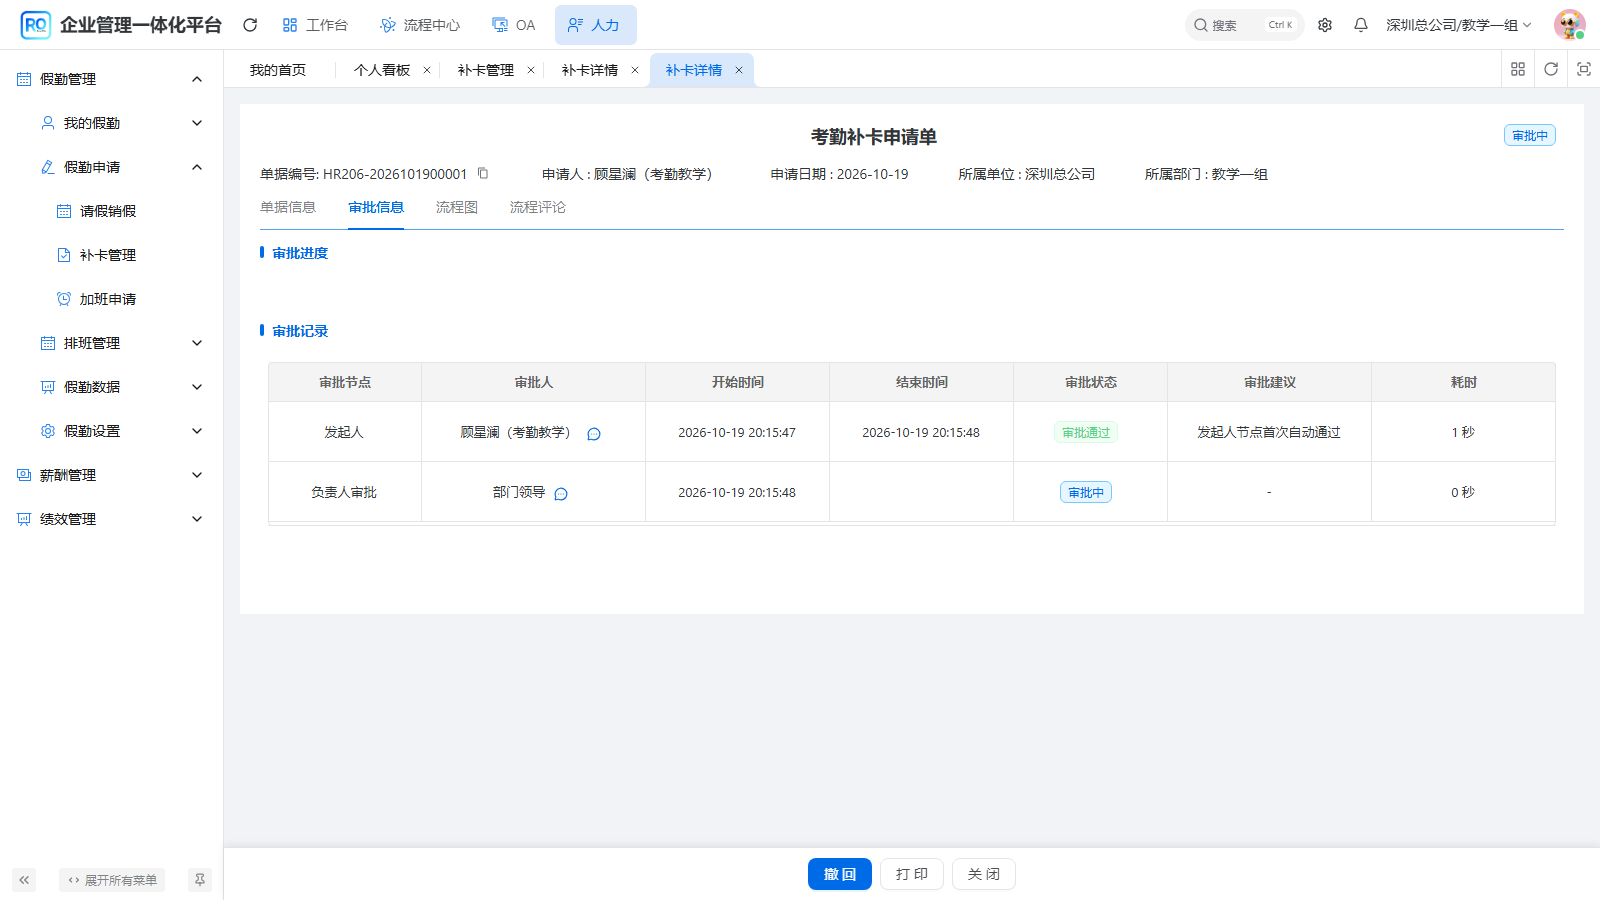This screenshot has width=1600, height=900.
Task: Open the notifications bell
Action: 1361,25
